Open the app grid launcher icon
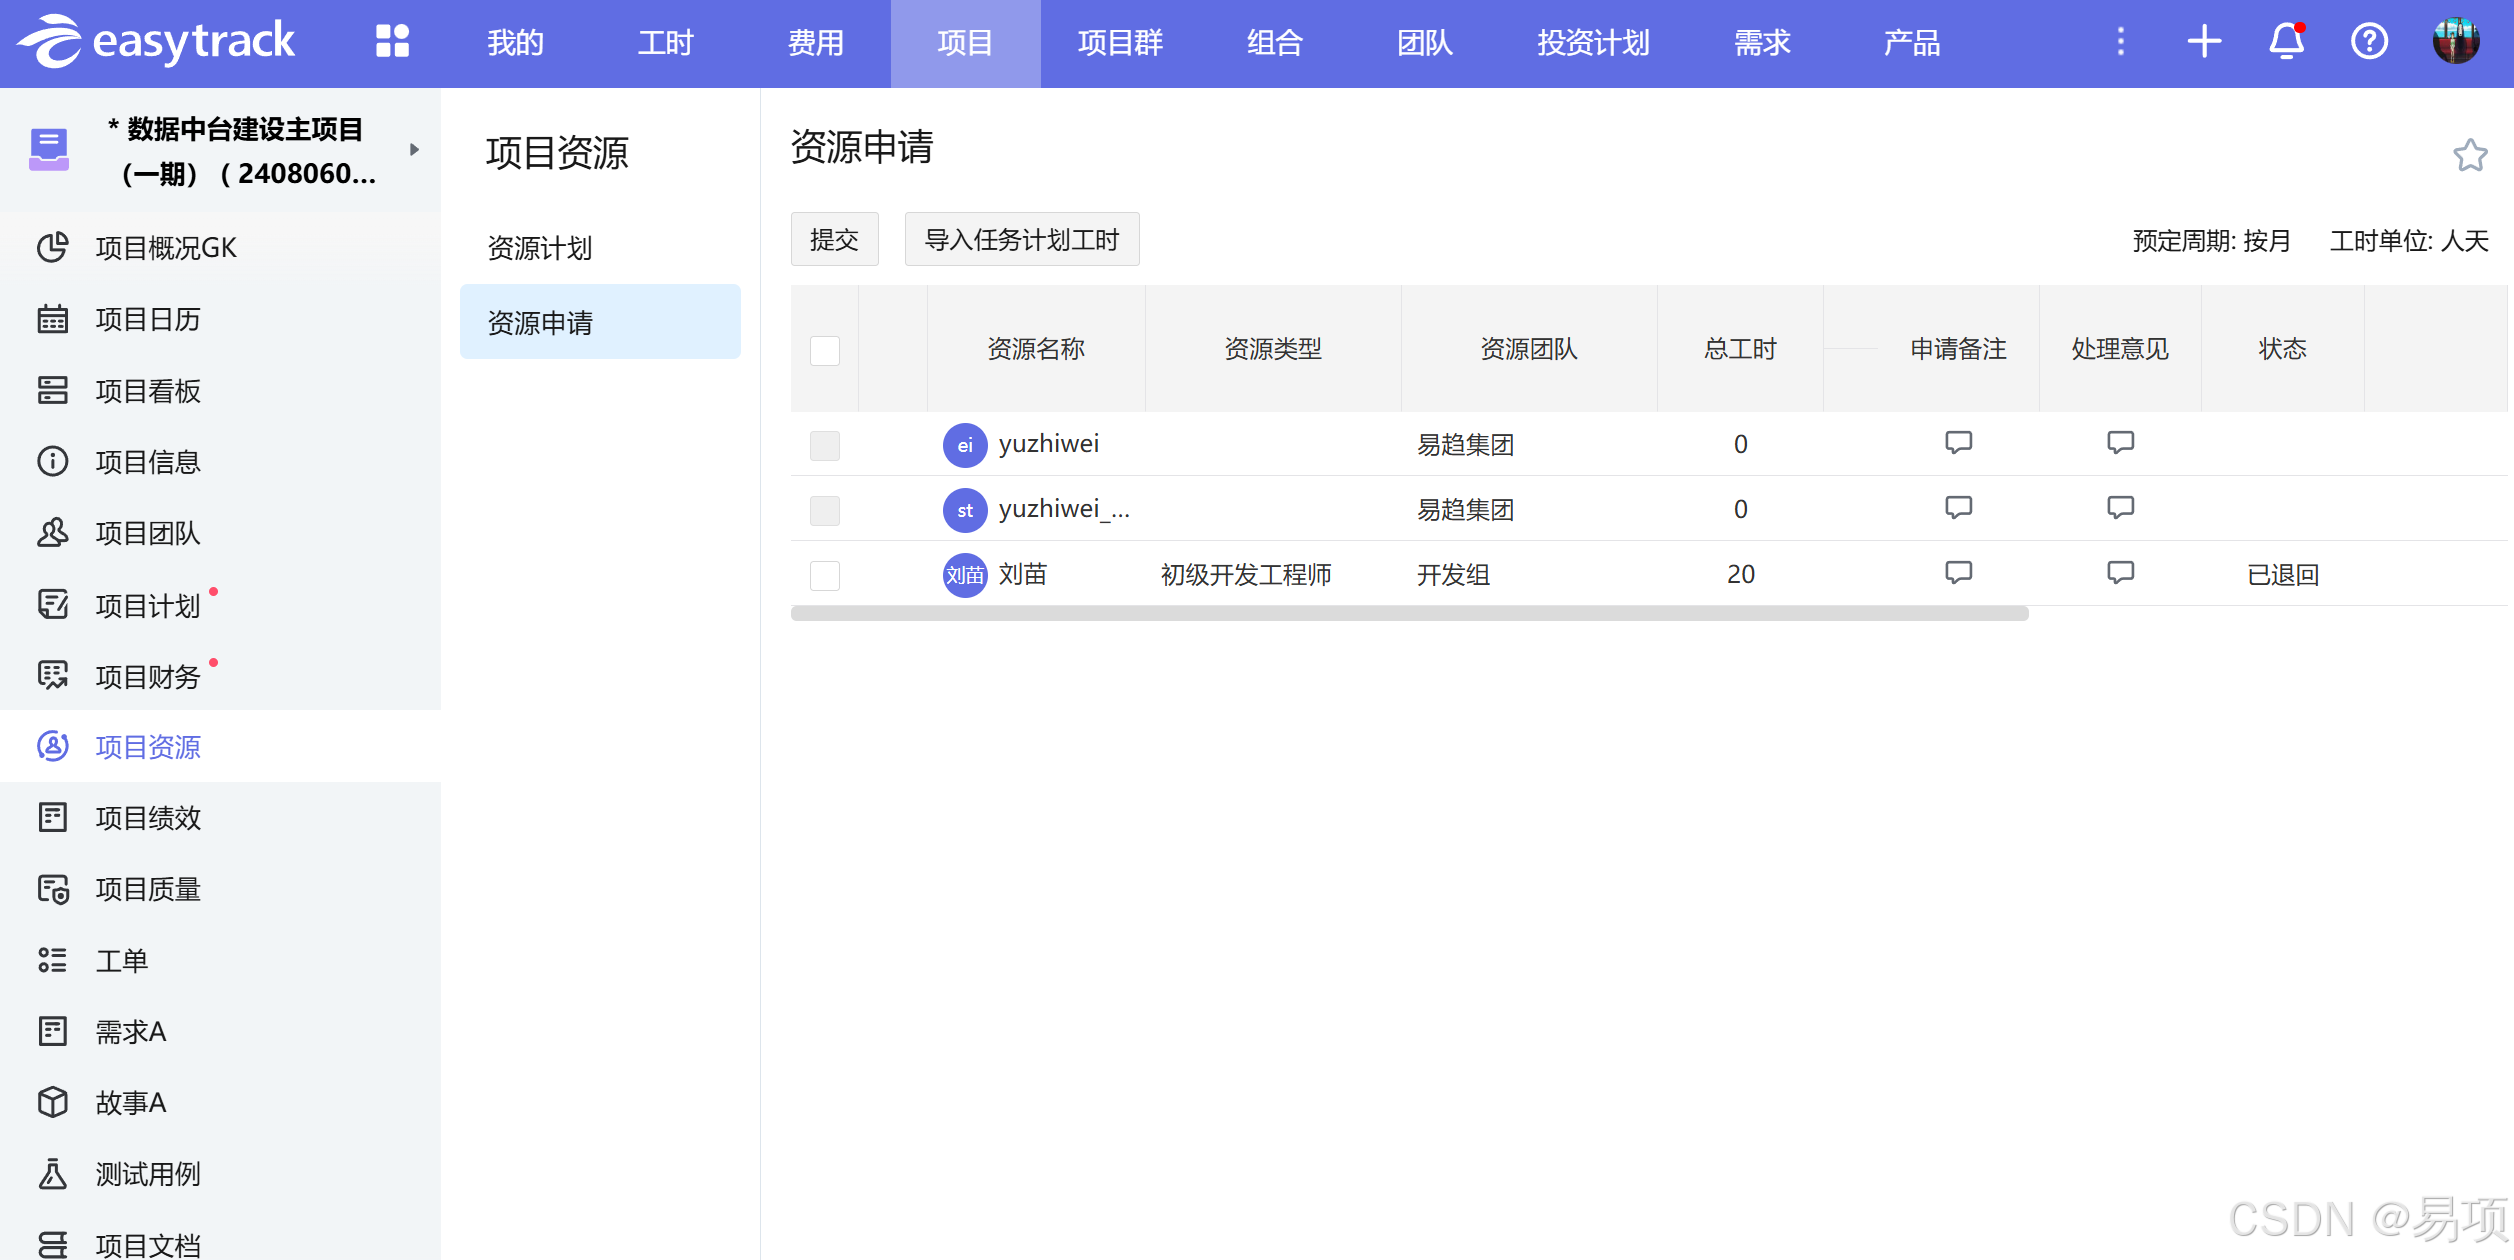The height and width of the screenshot is (1260, 2514). 392,42
